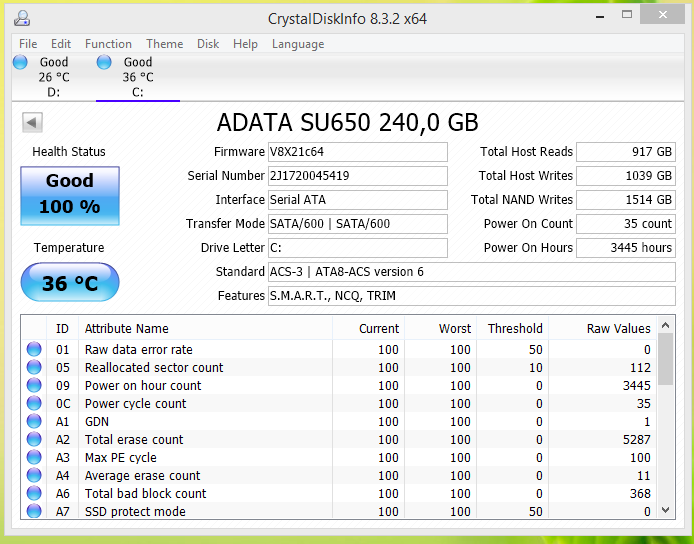The image size is (694, 544).
Task: Close the CrystalDiskInfo window
Action: (x=663, y=15)
